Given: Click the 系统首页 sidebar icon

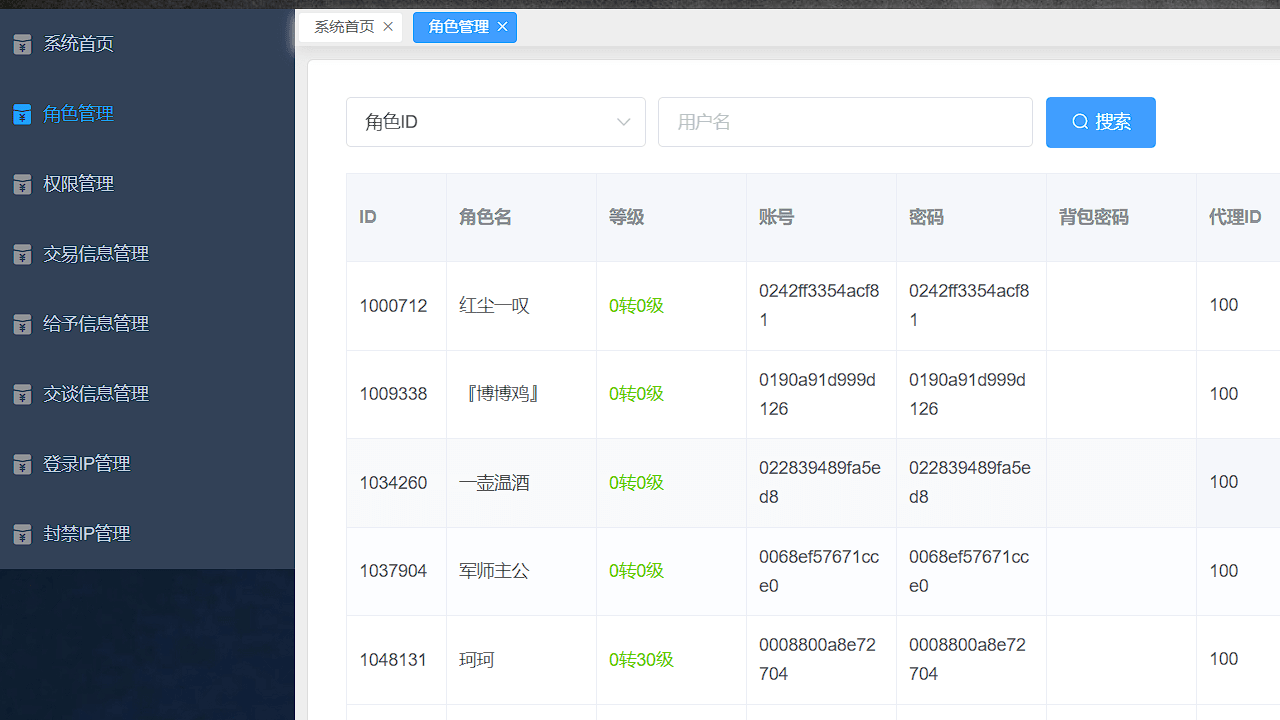Looking at the screenshot, I should click(x=22, y=44).
